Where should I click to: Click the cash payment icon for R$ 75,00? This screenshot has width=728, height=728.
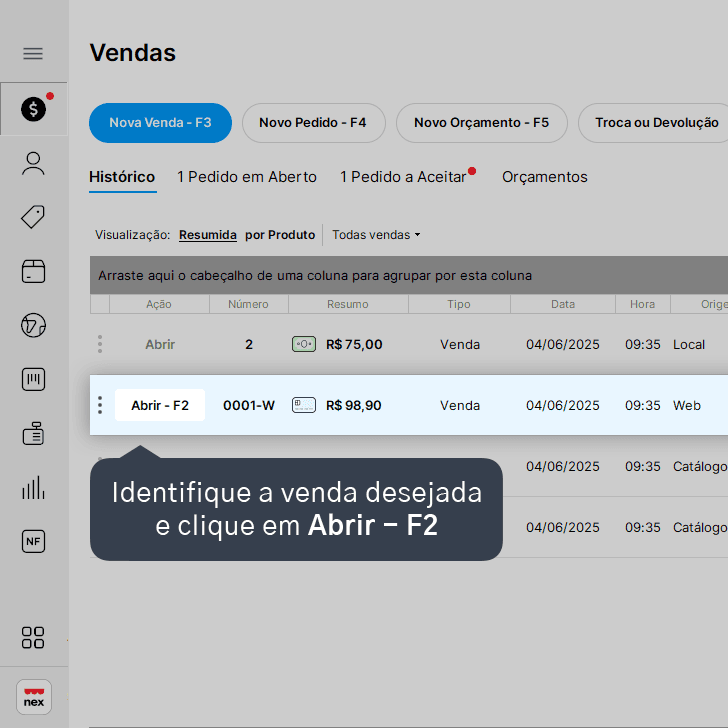304,344
